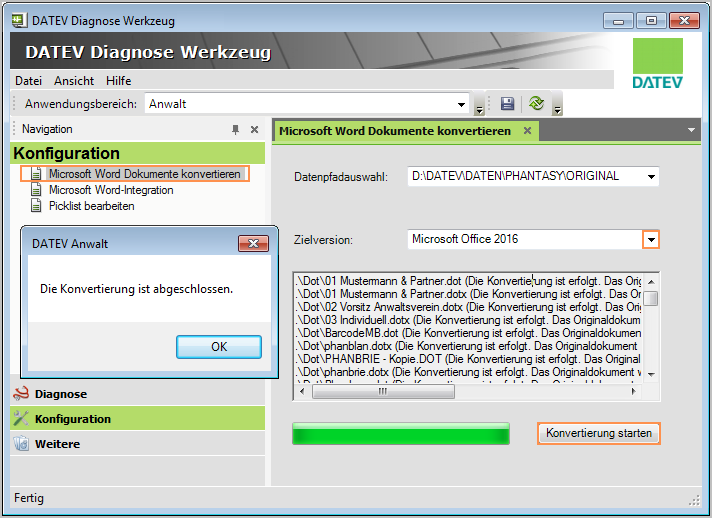Viewport: 712px width, 518px height.
Task: Open the Zielversion dropdown arrow
Action: click(x=651, y=240)
